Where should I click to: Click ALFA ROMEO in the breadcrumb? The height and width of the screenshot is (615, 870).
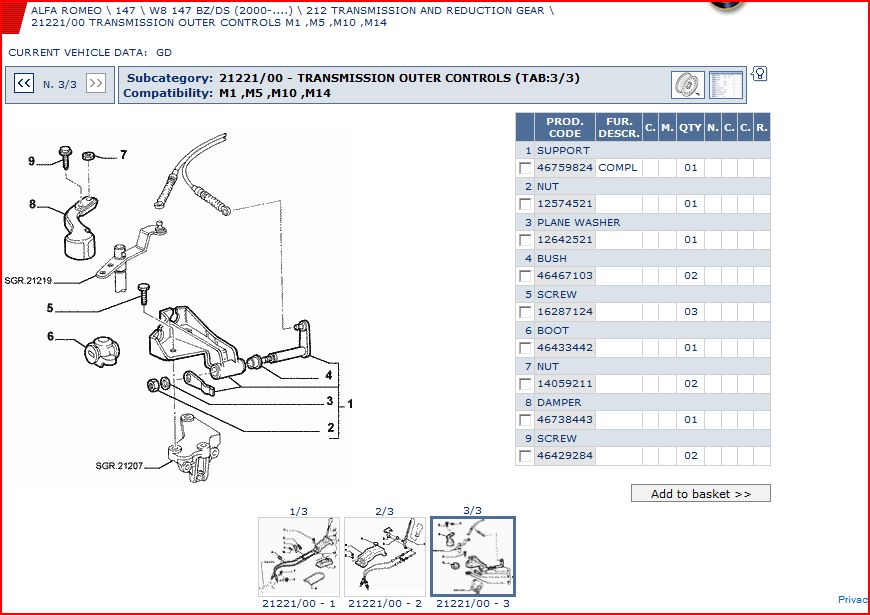(67, 11)
